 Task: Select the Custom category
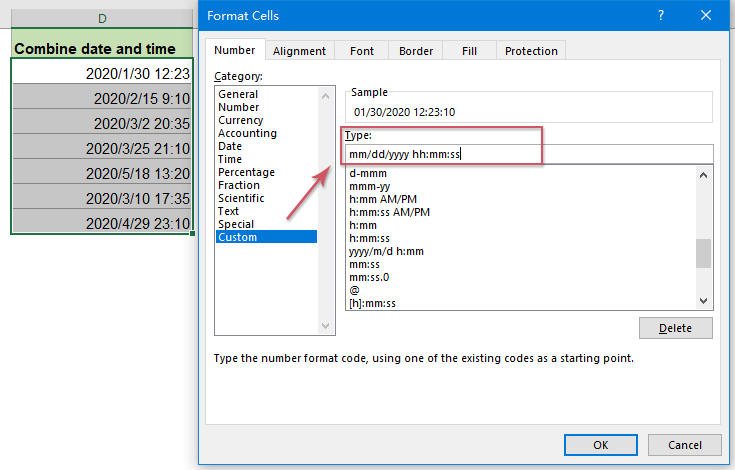click(x=237, y=237)
